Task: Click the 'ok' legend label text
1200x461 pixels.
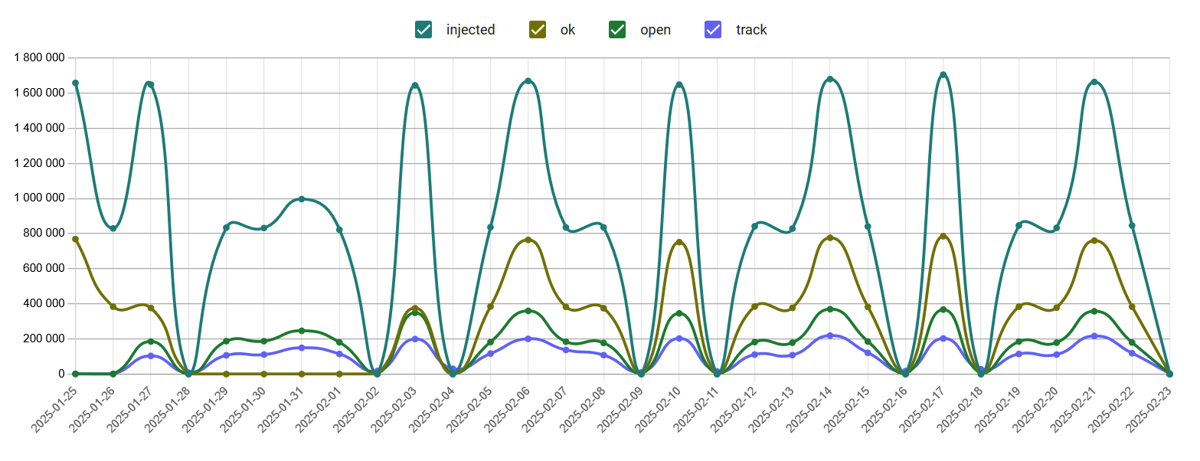Action: [567, 30]
